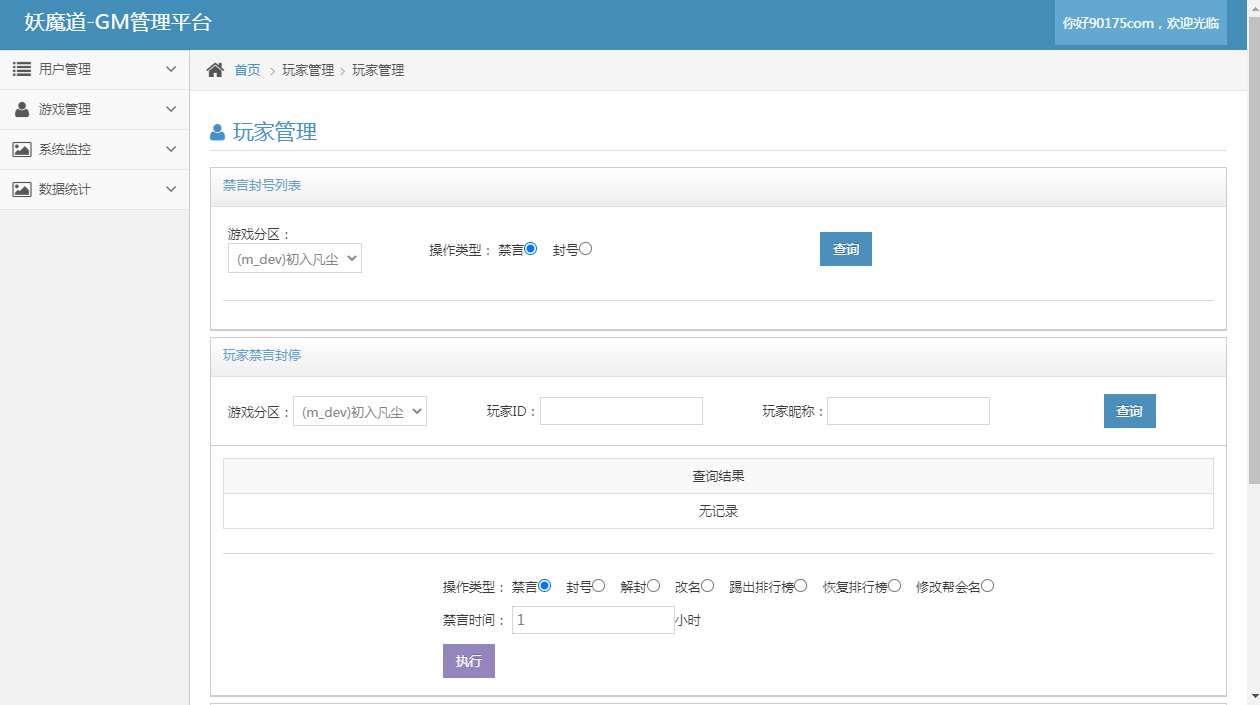The image size is (1260, 705).
Task: Open the 系统监控 sidebar menu
Action: 94,149
